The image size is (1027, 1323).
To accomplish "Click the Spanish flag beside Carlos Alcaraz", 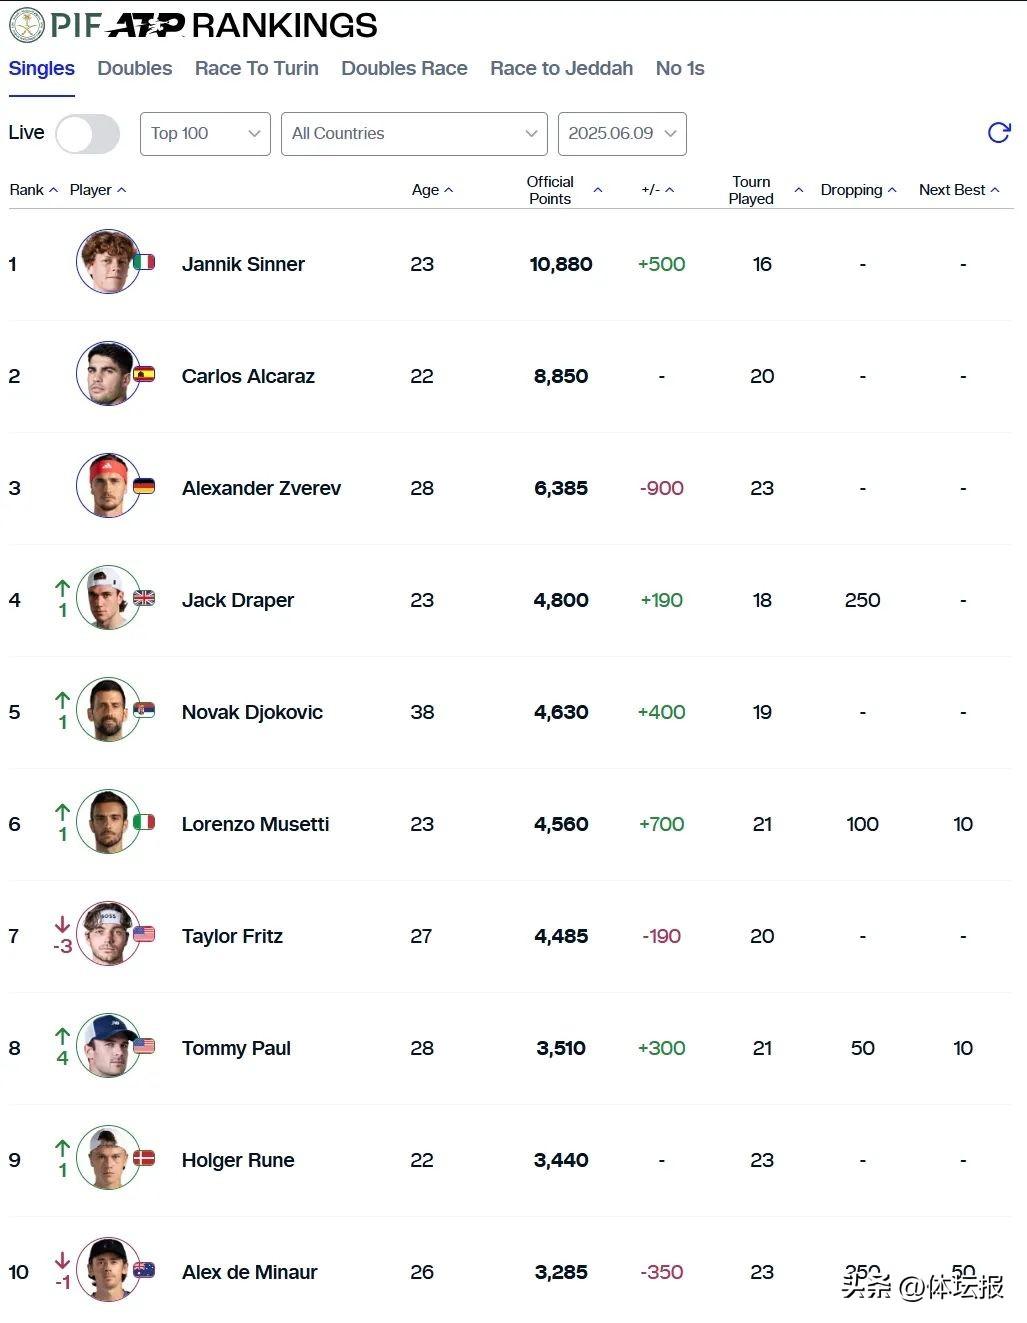I will (144, 374).
